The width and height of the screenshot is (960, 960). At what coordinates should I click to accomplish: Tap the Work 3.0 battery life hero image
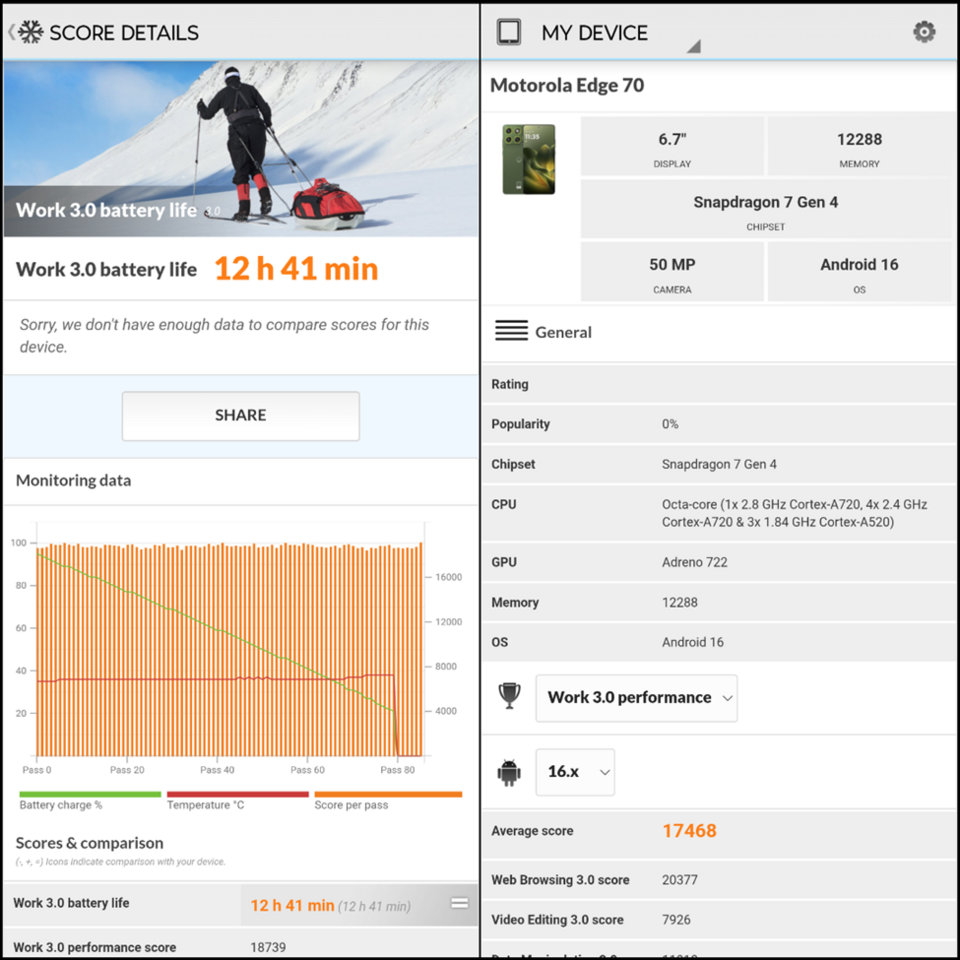(x=241, y=149)
